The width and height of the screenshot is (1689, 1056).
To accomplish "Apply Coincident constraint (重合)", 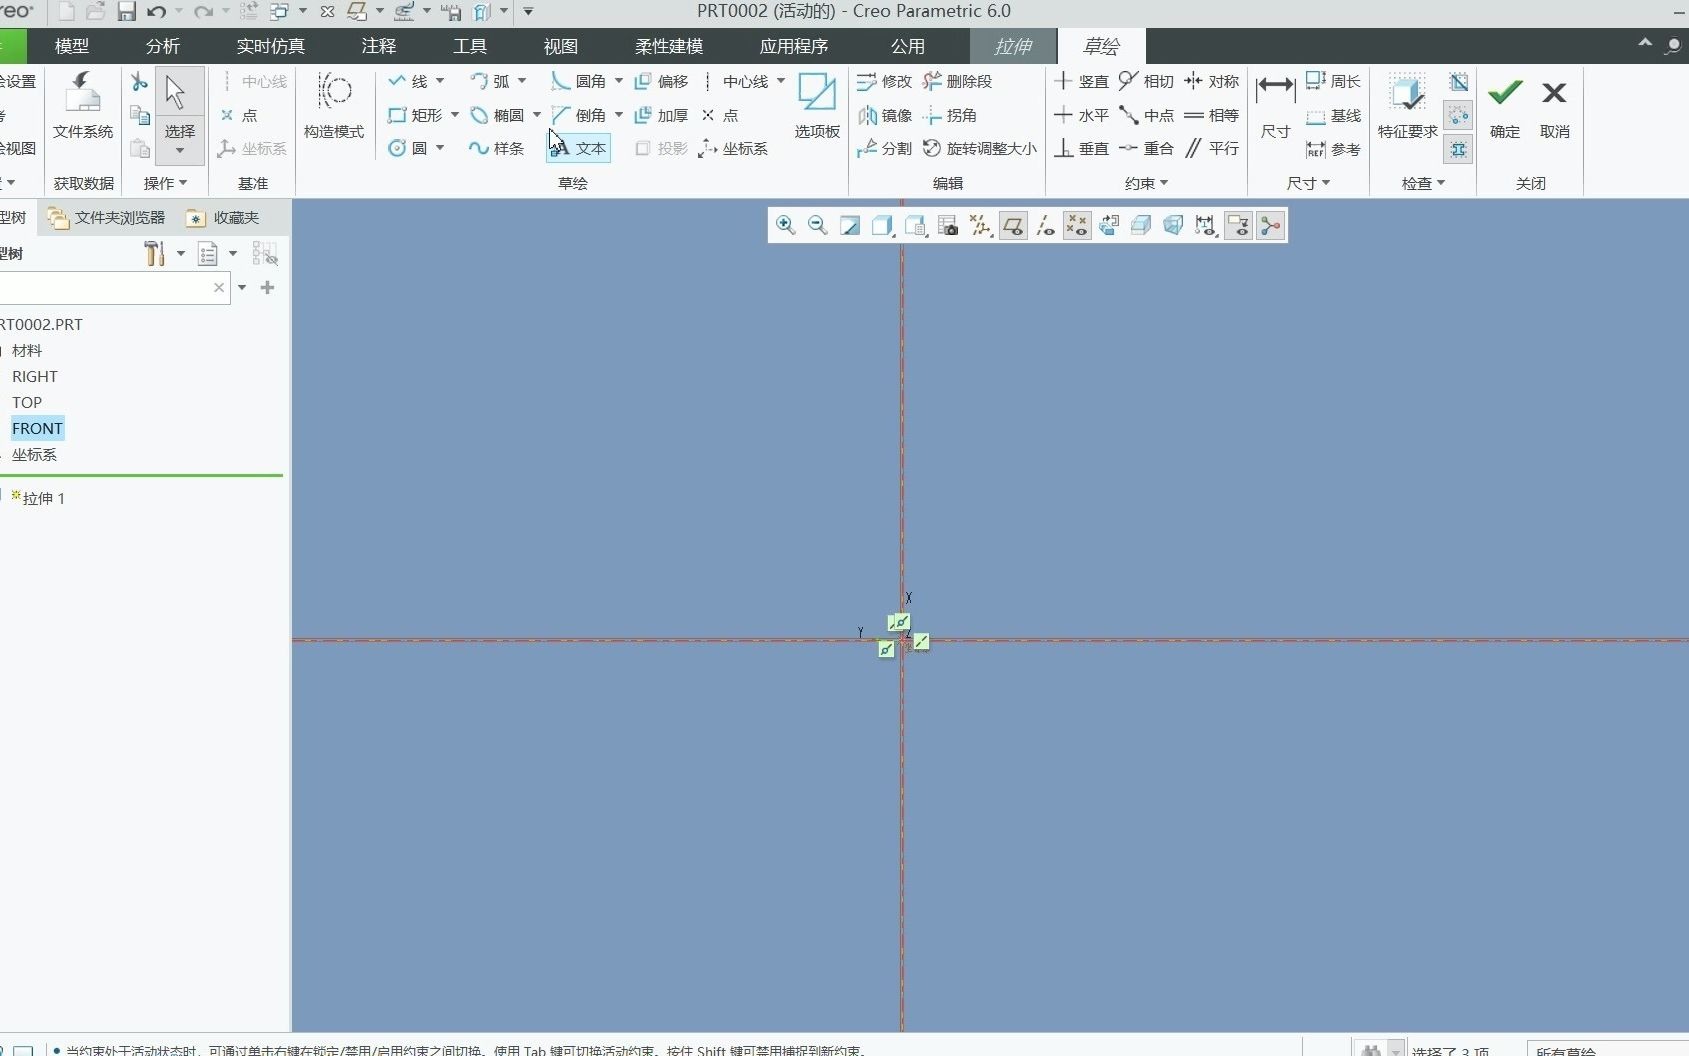I will (x=1146, y=148).
